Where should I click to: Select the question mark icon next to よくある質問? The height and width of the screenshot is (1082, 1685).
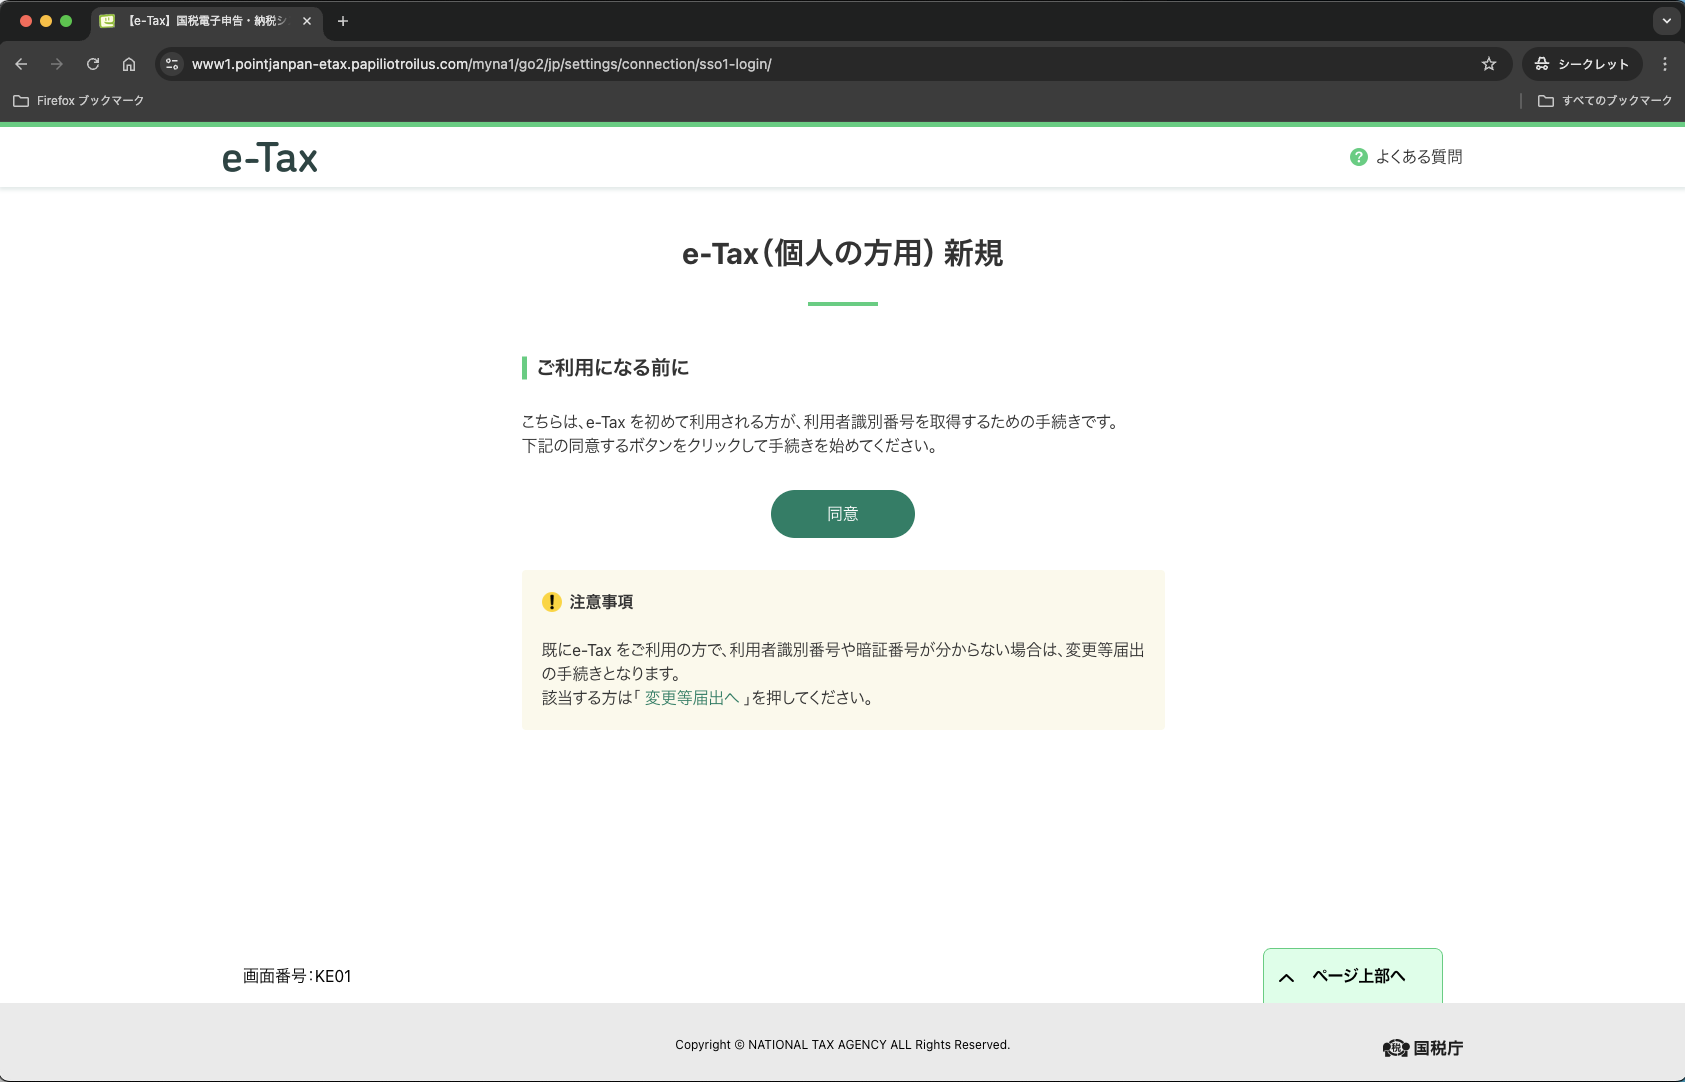coord(1358,156)
